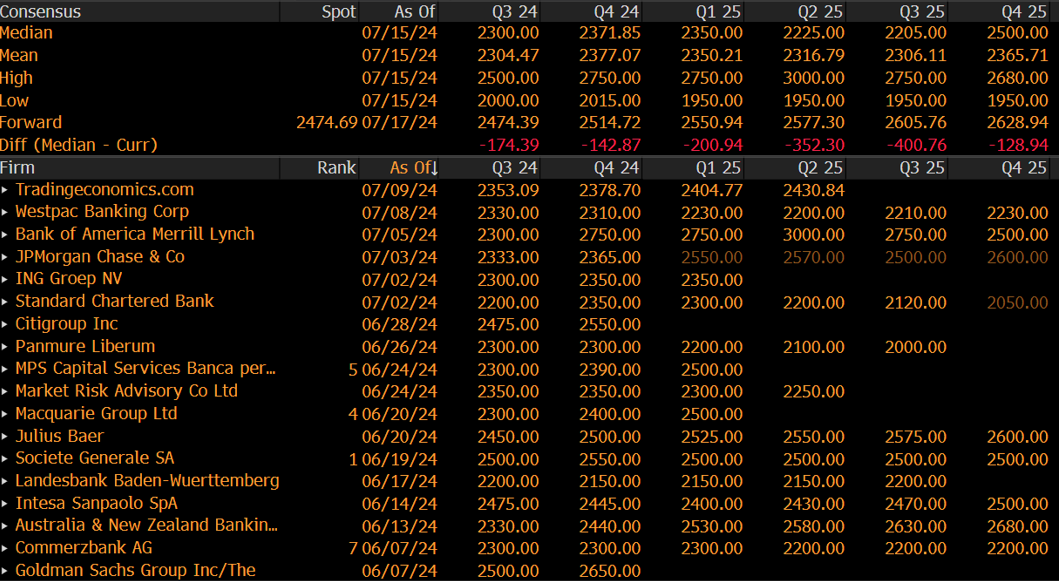Viewport: 1059px width, 581px height.
Task: Click ING Groep date 07/02/24
Action: 400,280
